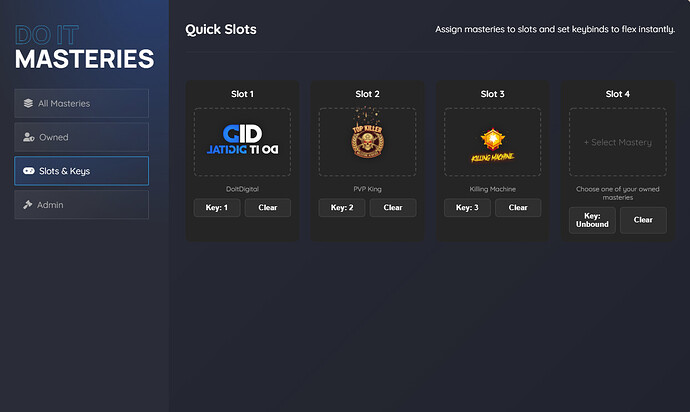
Task: Click the Slot 4 heading
Action: click(x=617, y=94)
